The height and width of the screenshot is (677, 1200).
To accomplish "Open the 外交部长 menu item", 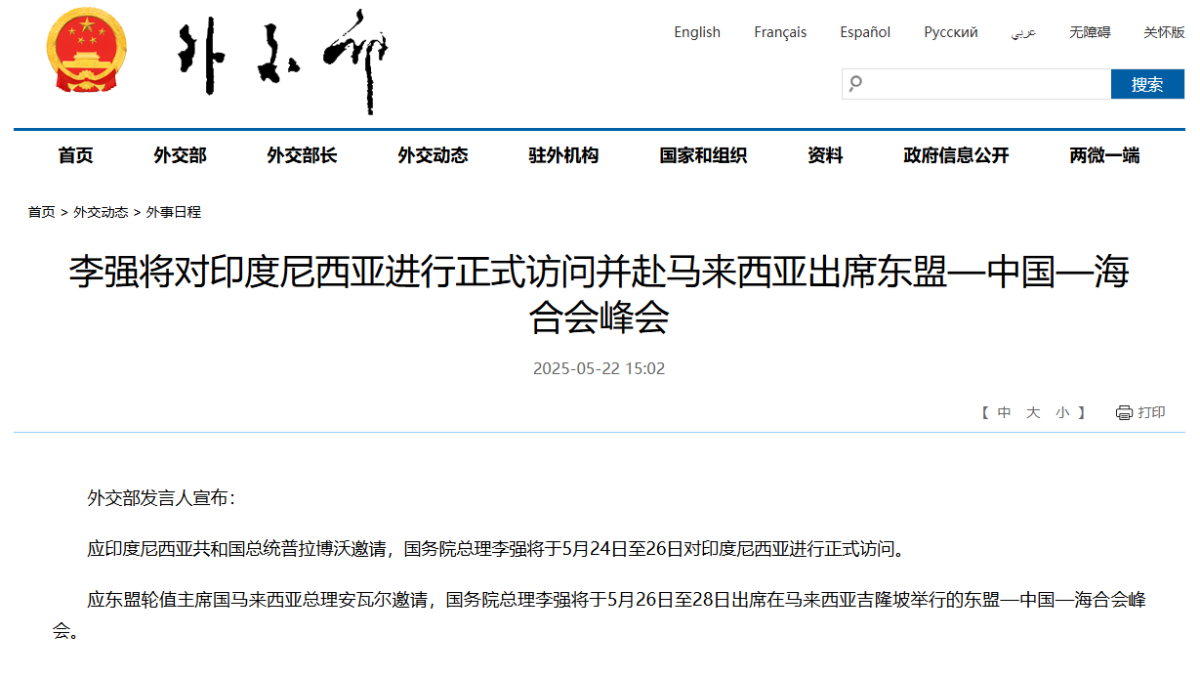I will click(302, 155).
